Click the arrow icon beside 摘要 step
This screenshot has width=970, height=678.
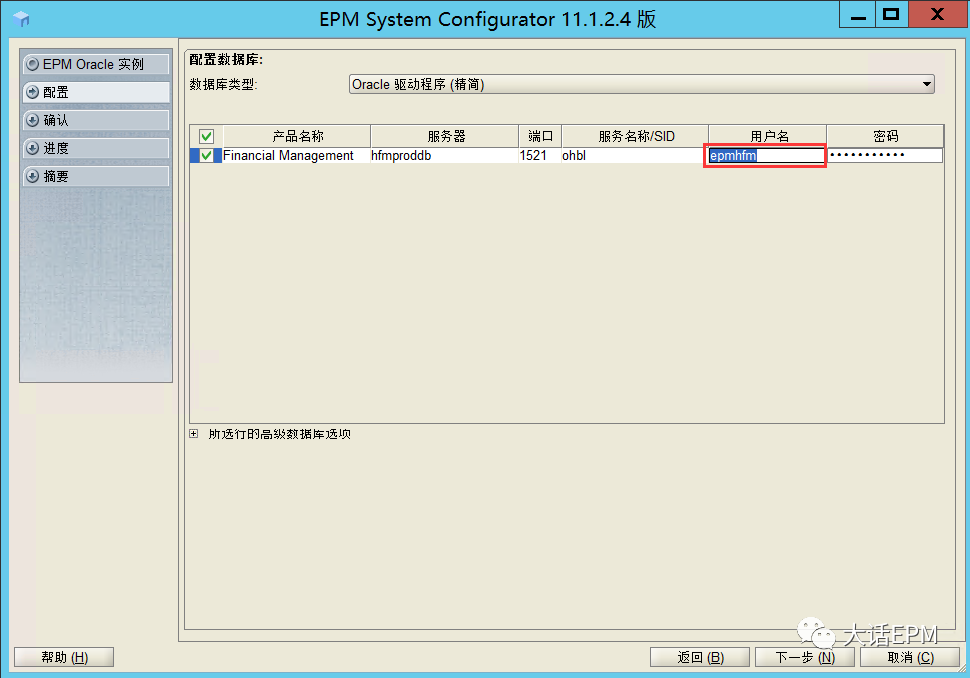pyautogui.click(x=33, y=176)
